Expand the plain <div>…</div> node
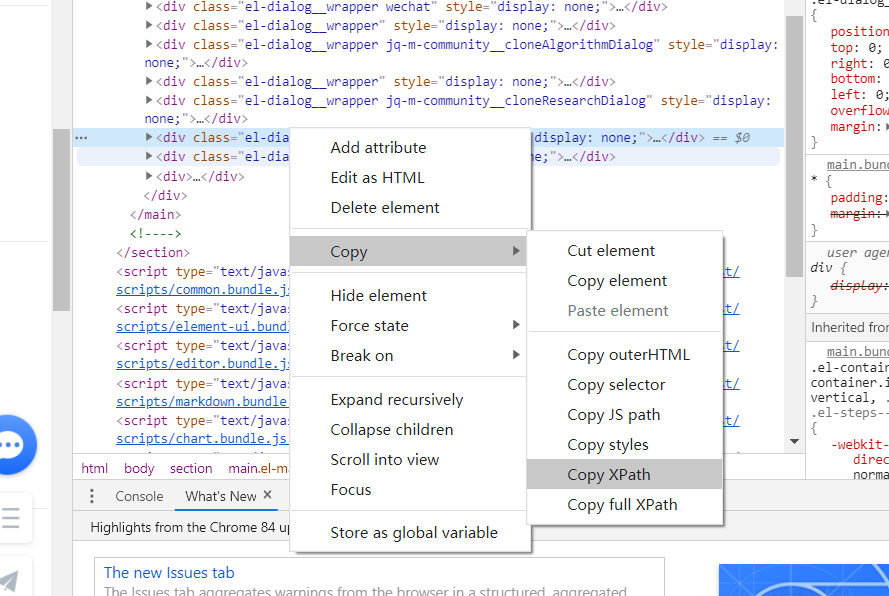Screen dimensions: 889x596 tap(149, 176)
